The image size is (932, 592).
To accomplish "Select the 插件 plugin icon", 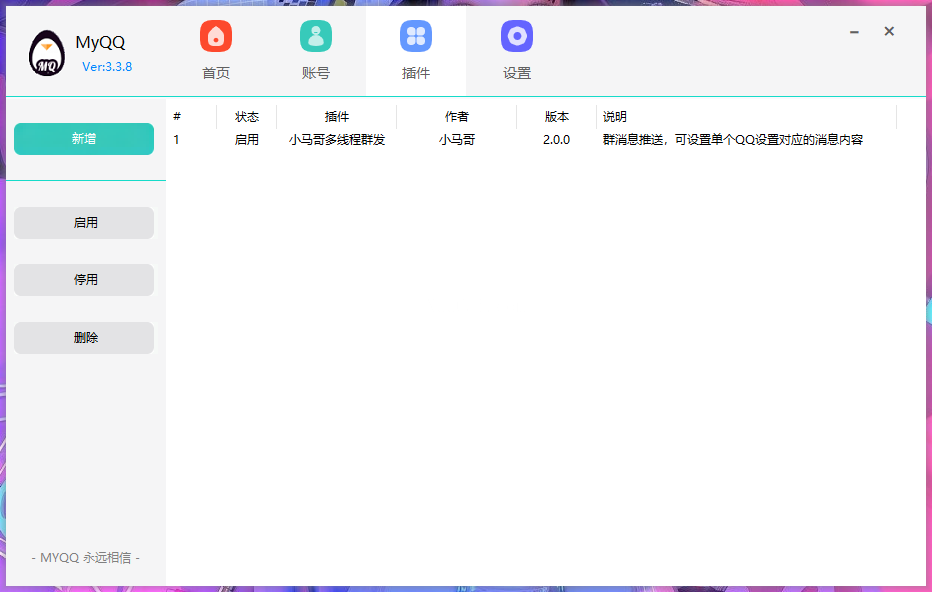I will coord(416,37).
